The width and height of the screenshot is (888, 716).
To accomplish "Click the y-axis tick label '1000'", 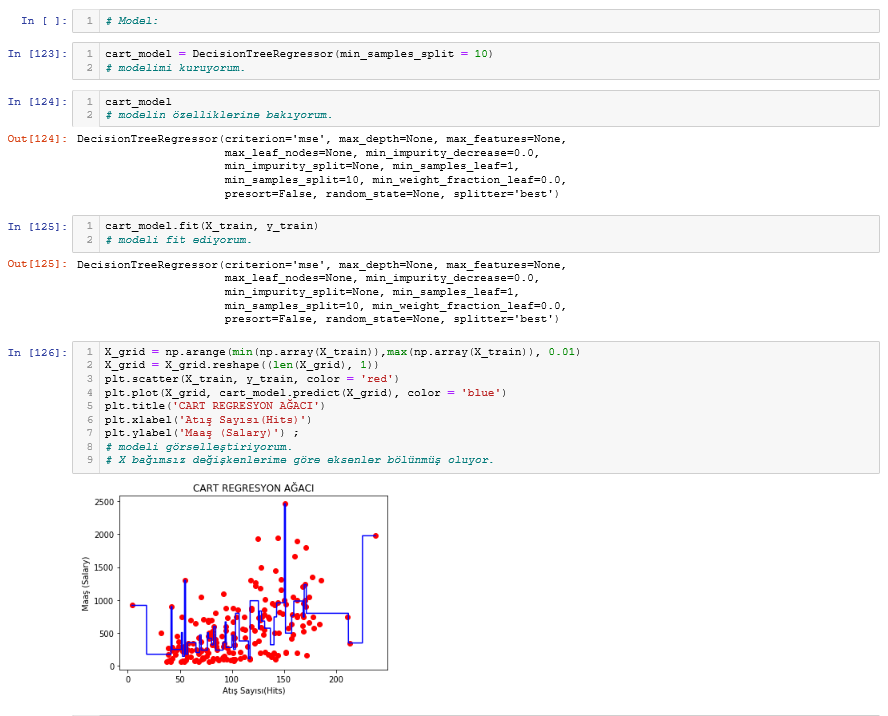I will click(x=104, y=602).
